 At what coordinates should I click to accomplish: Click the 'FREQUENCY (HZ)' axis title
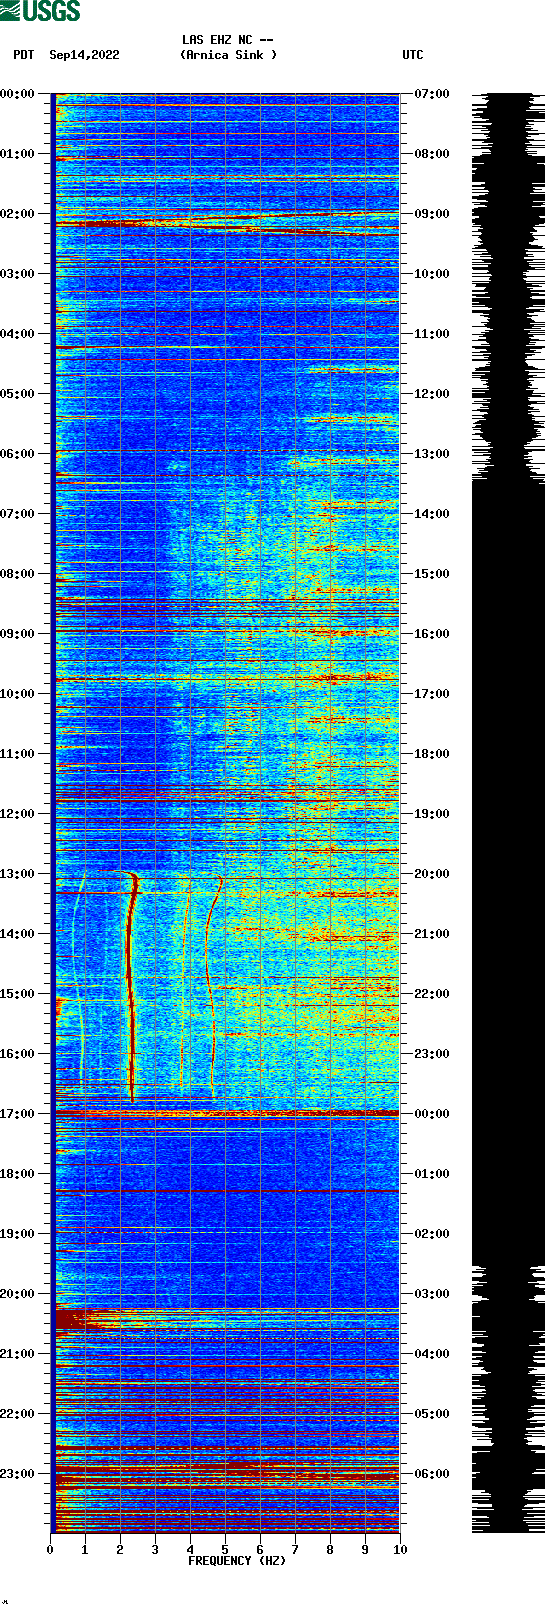tap(235, 1561)
